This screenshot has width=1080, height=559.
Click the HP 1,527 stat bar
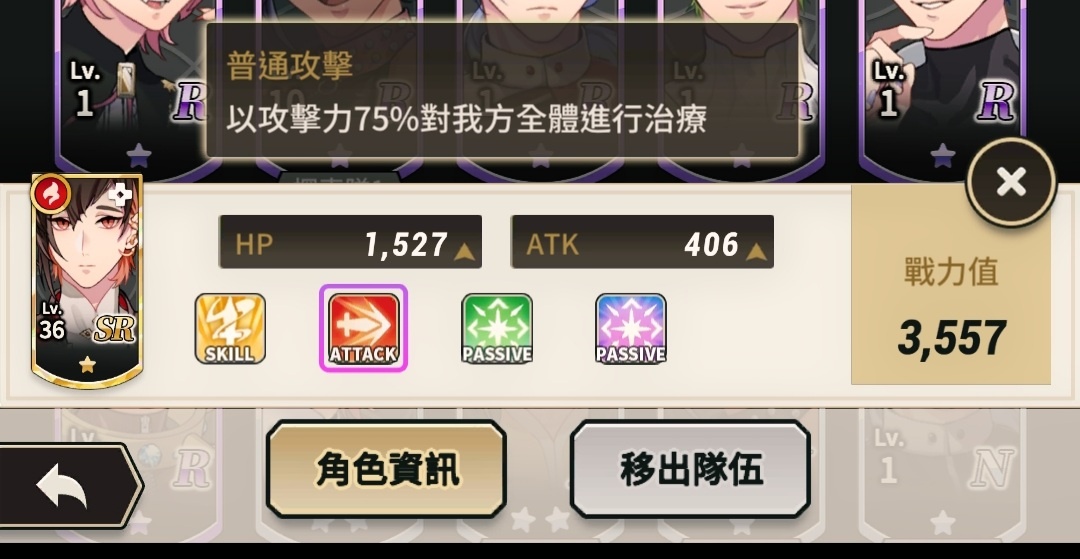pyautogui.click(x=350, y=242)
